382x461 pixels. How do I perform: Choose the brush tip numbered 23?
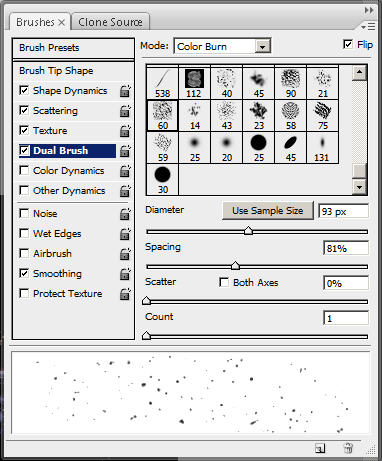coord(258,115)
